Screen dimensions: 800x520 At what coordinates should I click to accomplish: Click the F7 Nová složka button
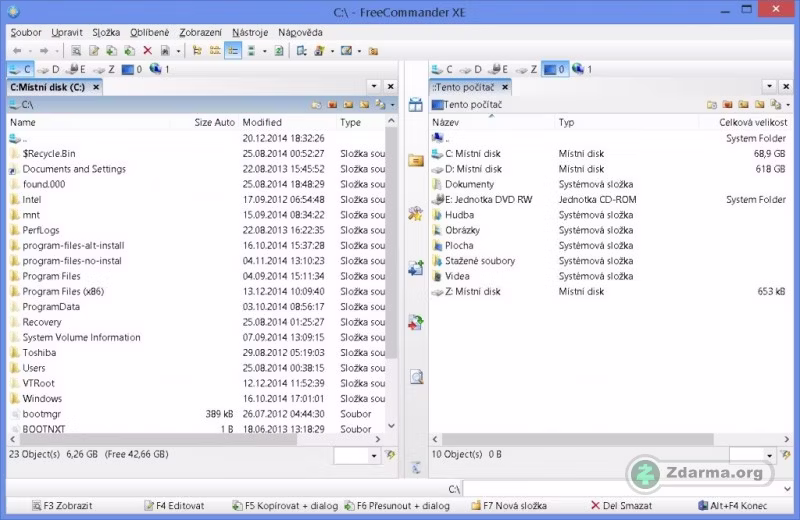509,506
